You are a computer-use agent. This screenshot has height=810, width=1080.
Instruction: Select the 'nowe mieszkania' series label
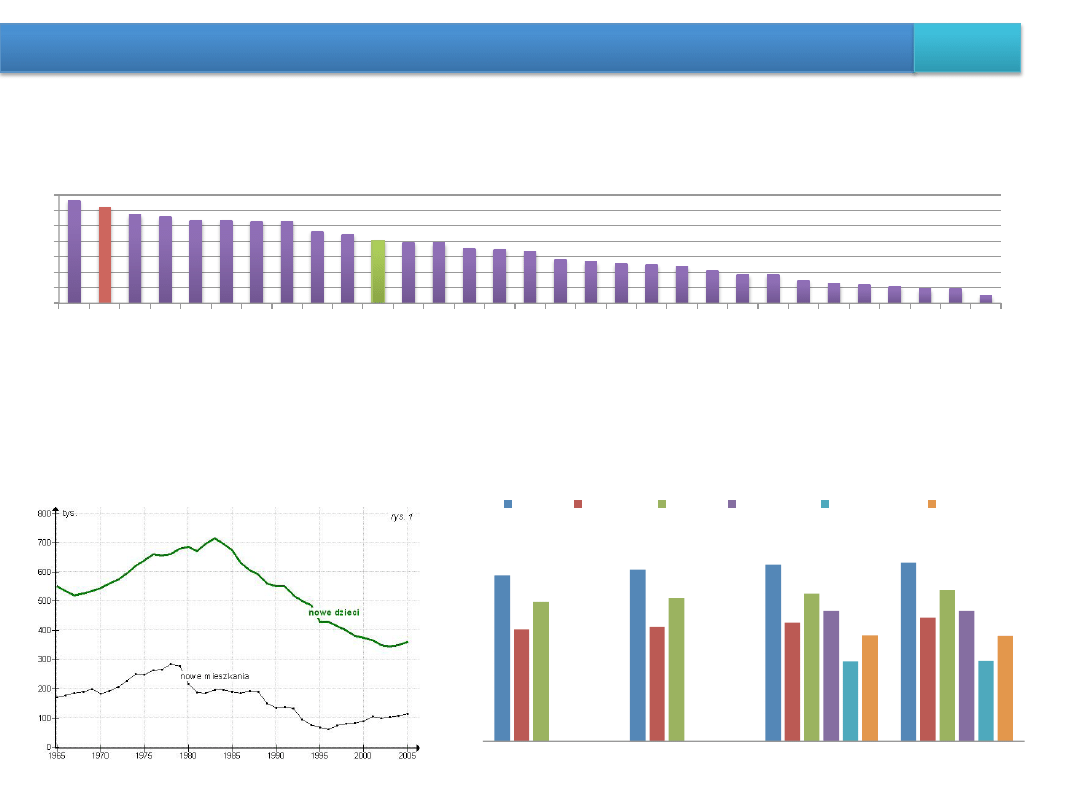(x=214, y=676)
